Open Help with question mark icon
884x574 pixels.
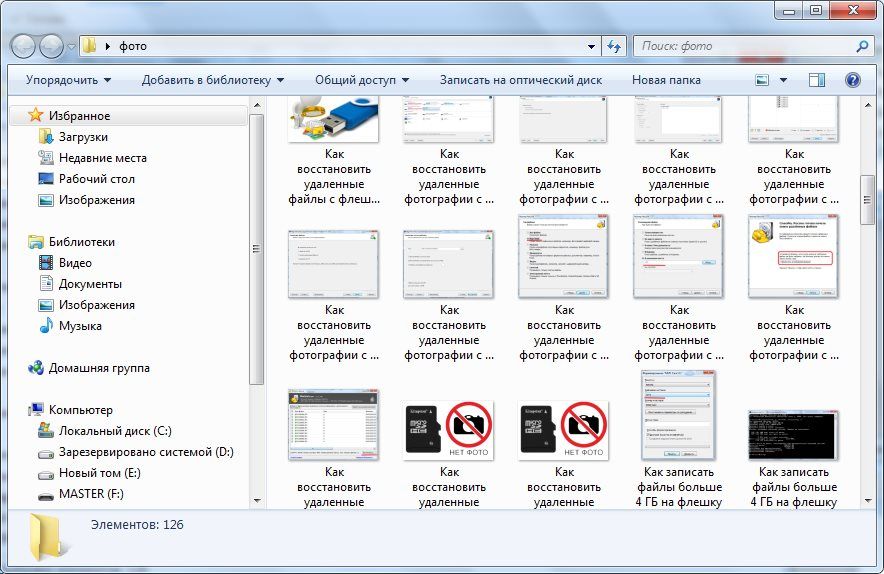point(853,80)
